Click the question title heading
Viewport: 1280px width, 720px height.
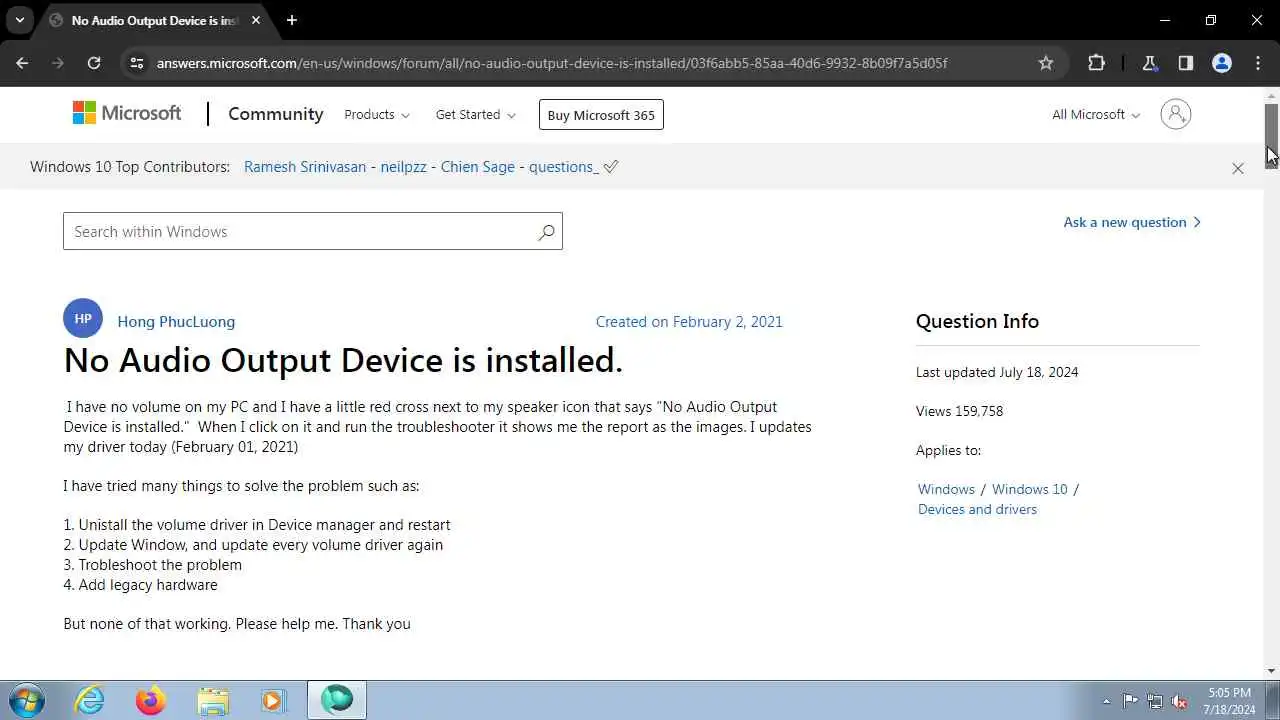[343, 360]
